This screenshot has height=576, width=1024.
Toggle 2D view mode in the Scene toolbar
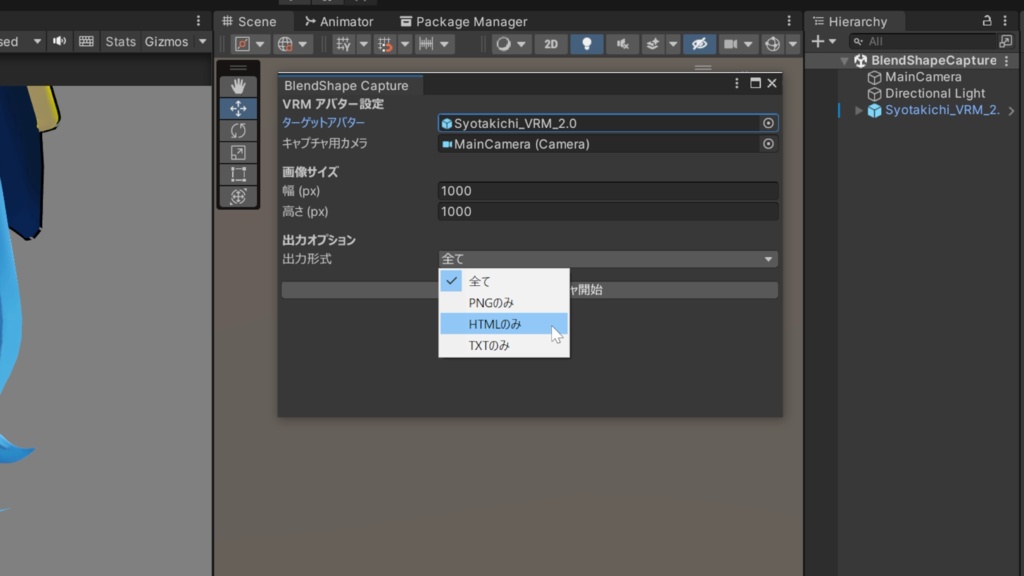[551, 43]
